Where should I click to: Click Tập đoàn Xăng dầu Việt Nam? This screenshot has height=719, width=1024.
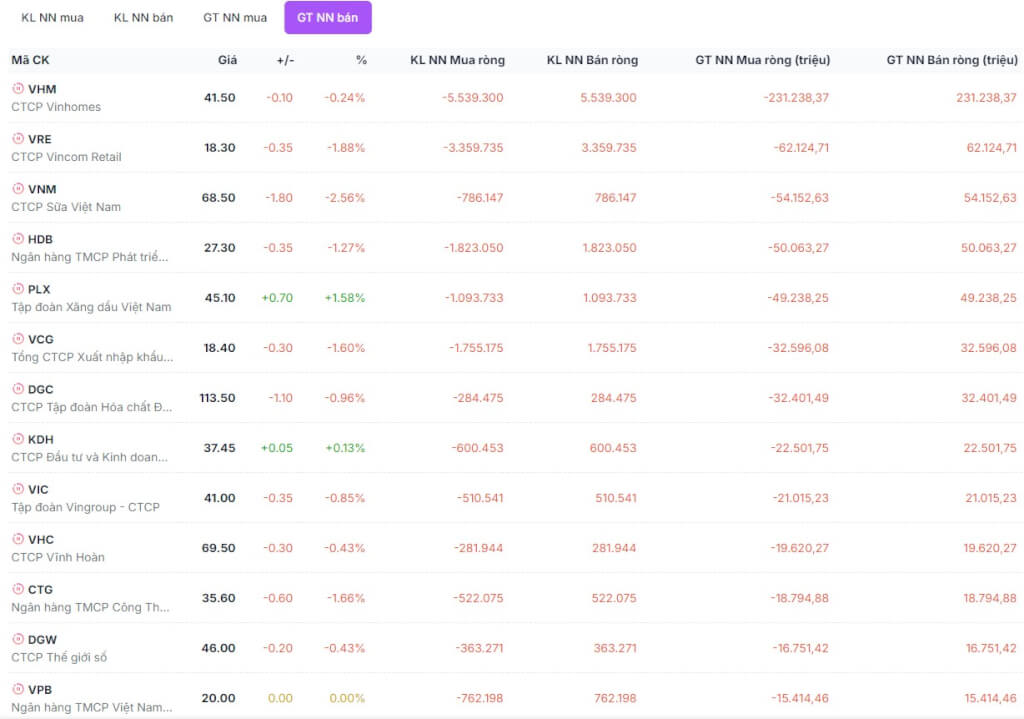(x=91, y=307)
